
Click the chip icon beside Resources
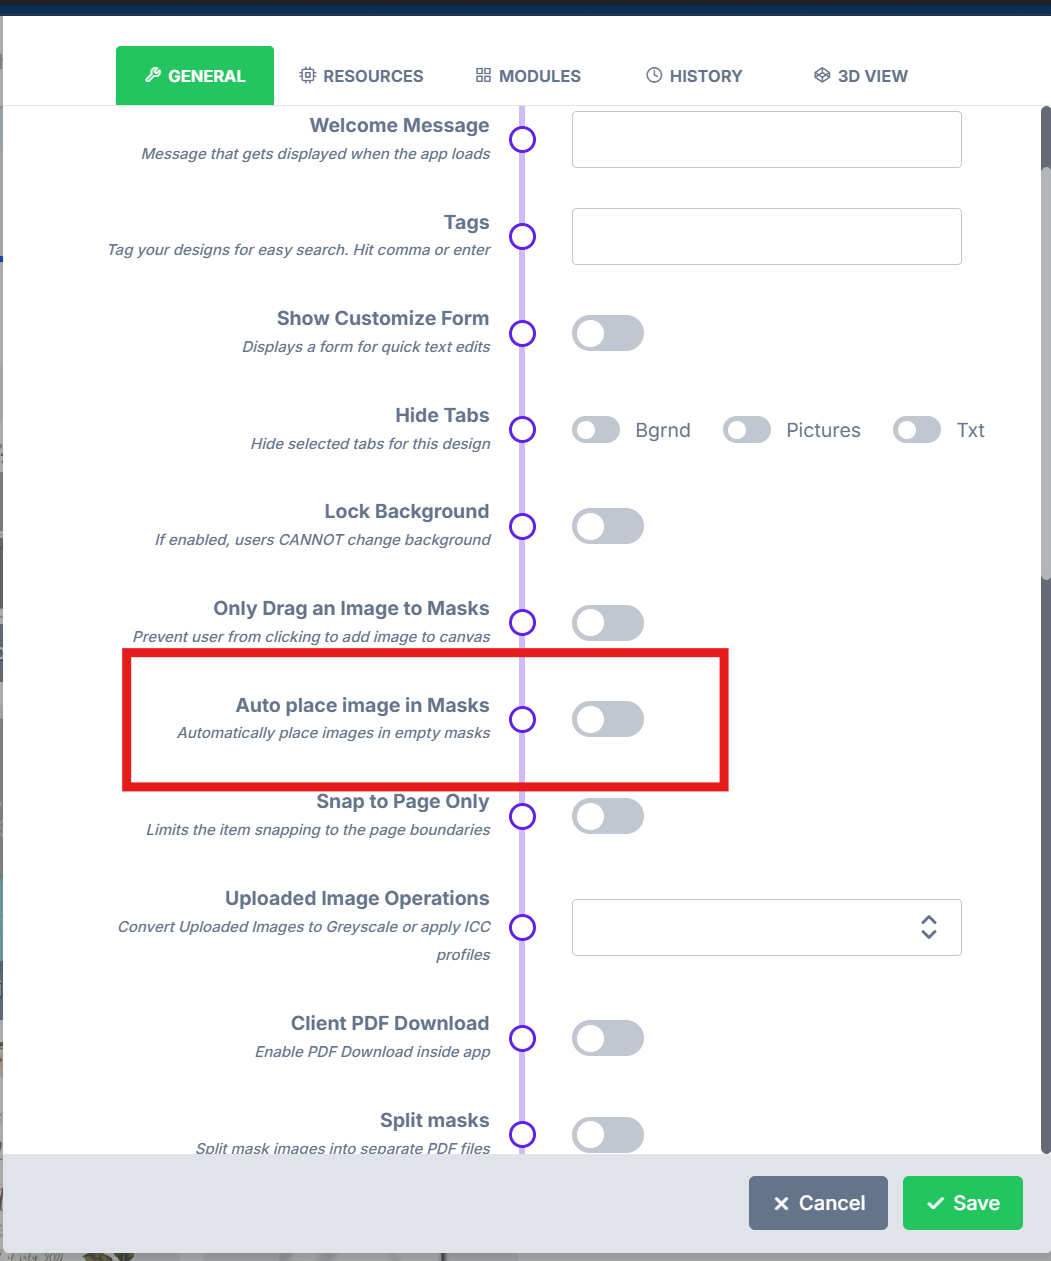click(x=308, y=75)
